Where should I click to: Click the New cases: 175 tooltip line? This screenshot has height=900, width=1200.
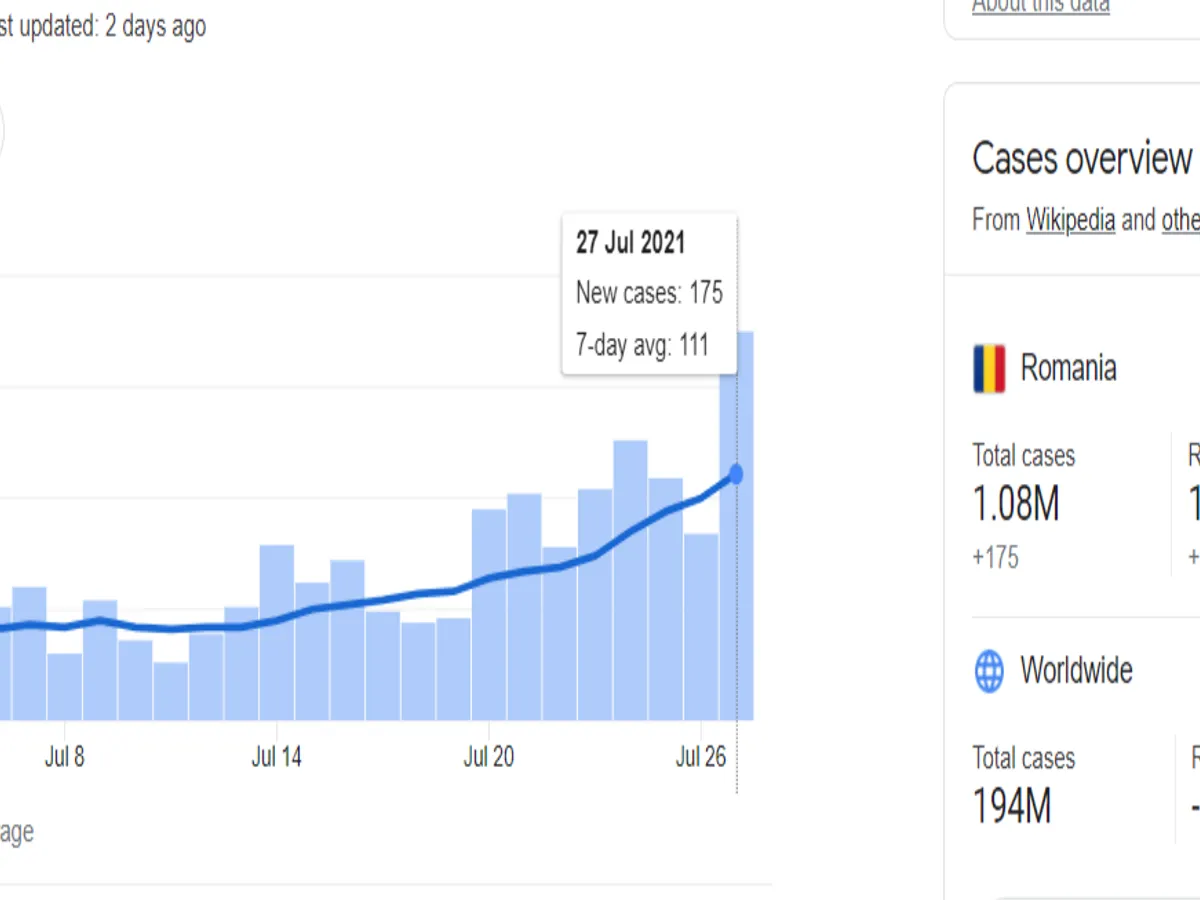pyautogui.click(x=649, y=294)
